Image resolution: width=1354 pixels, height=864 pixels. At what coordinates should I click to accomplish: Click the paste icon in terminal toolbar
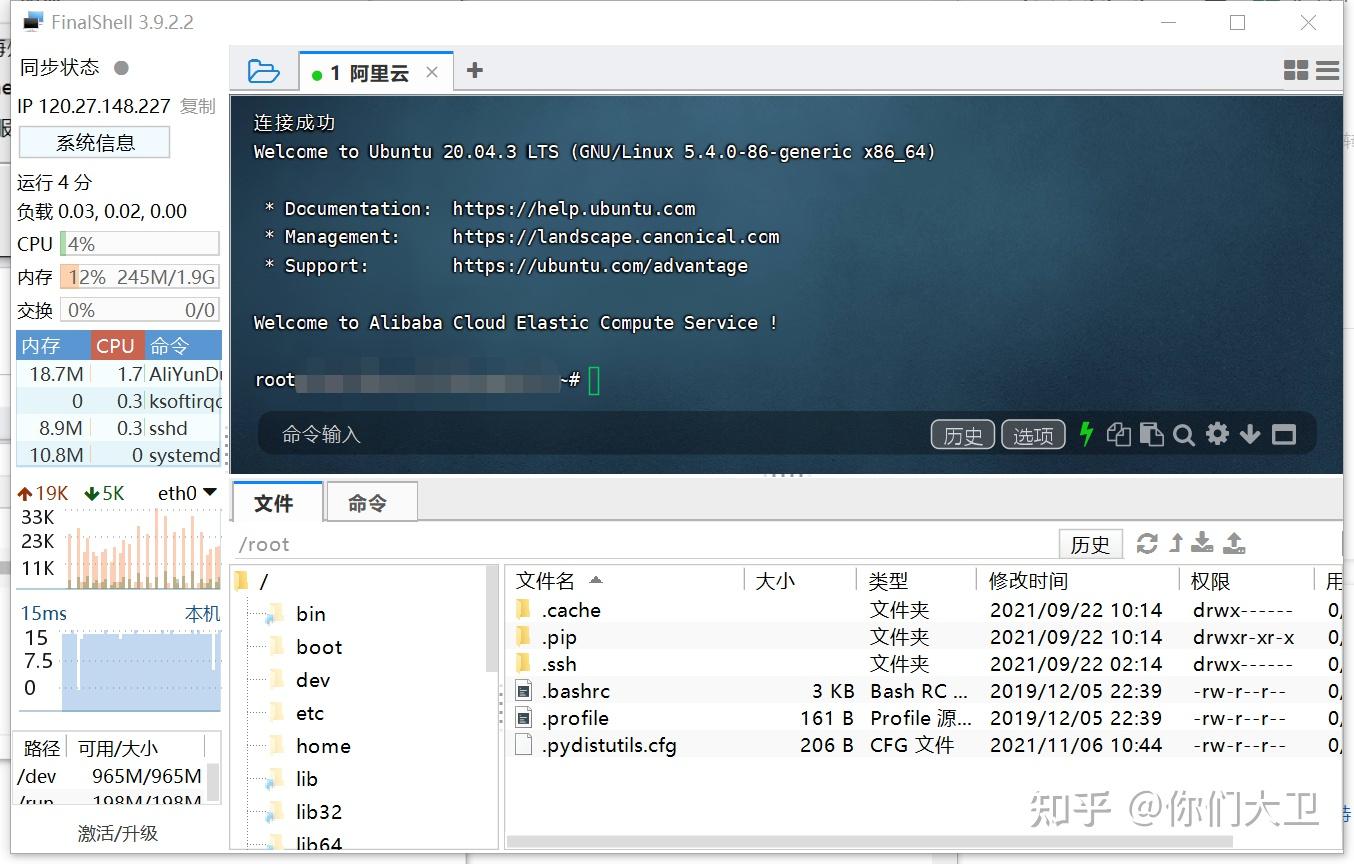click(1151, 434)
